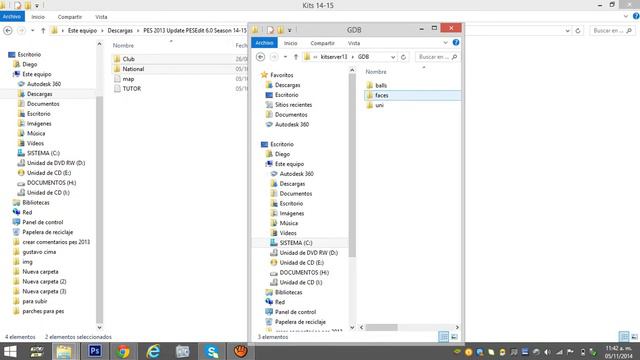
Task: Open recent locations dropdown in Kits window
Action: pos(32,31)
